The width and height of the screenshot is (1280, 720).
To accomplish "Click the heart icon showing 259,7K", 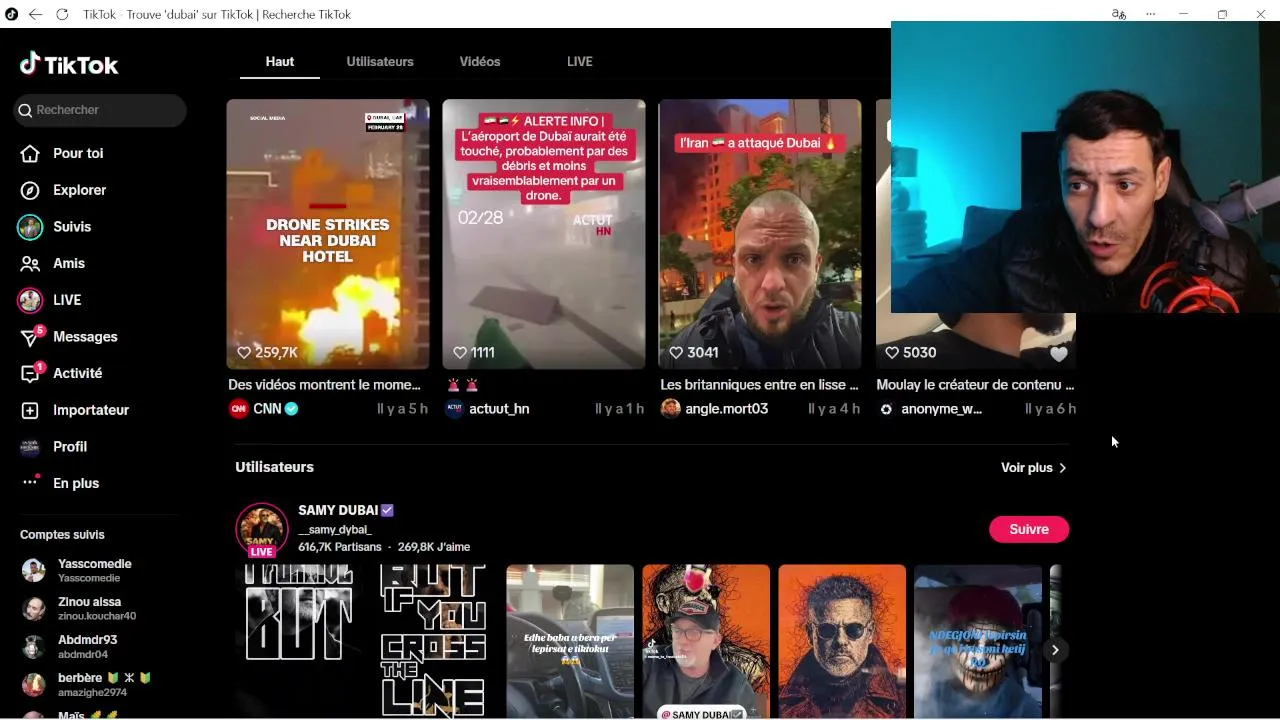I will click(x=244, y=352).
